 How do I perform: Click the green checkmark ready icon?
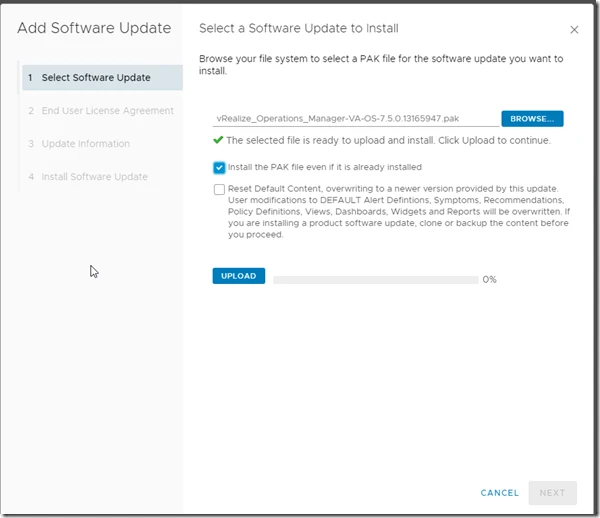[x=218, y=140]
